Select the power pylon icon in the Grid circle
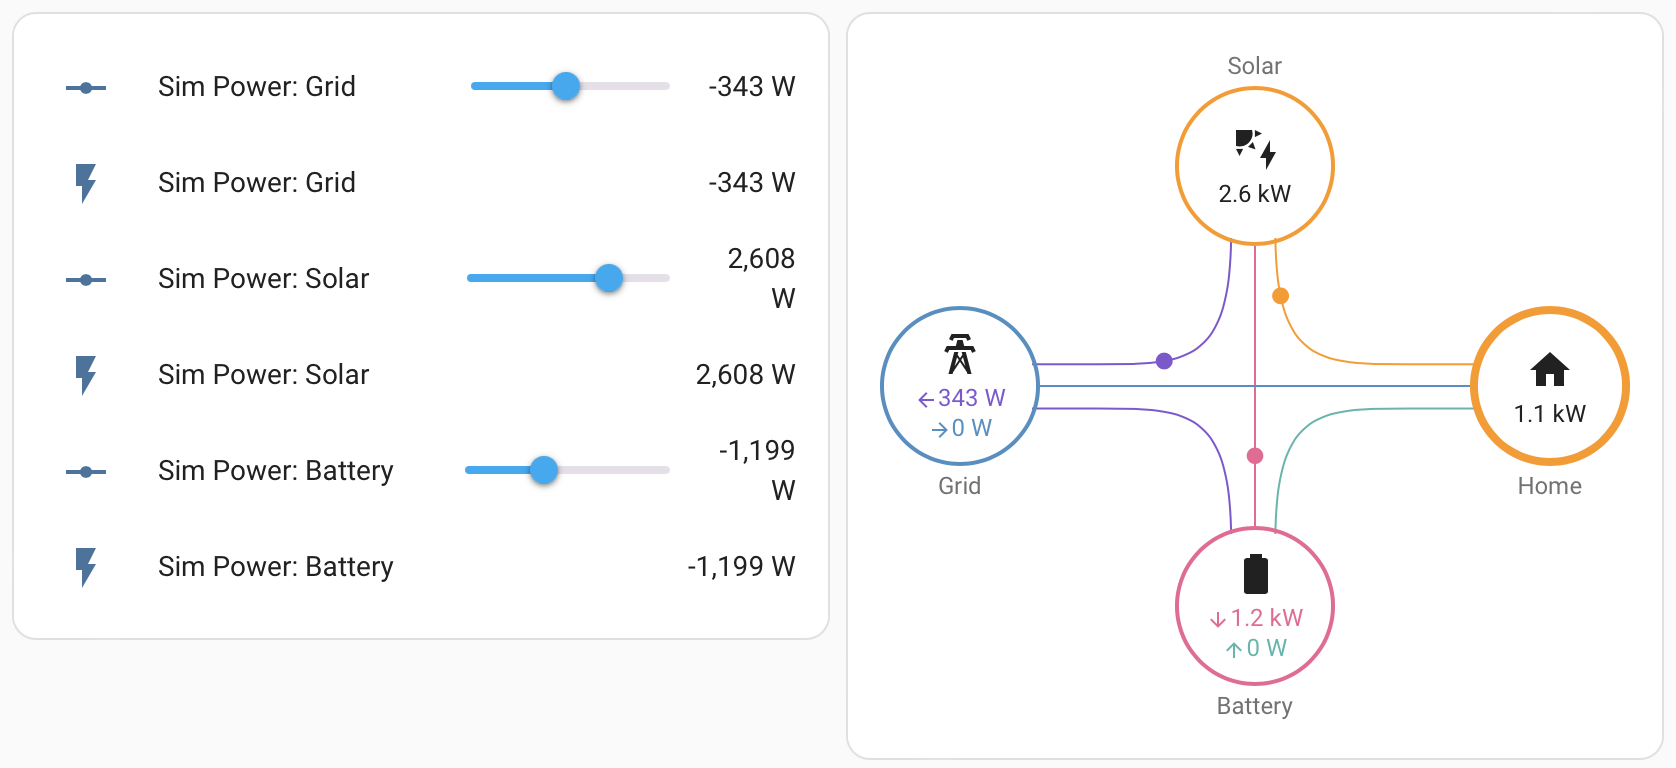 click(x=959, y=355)
